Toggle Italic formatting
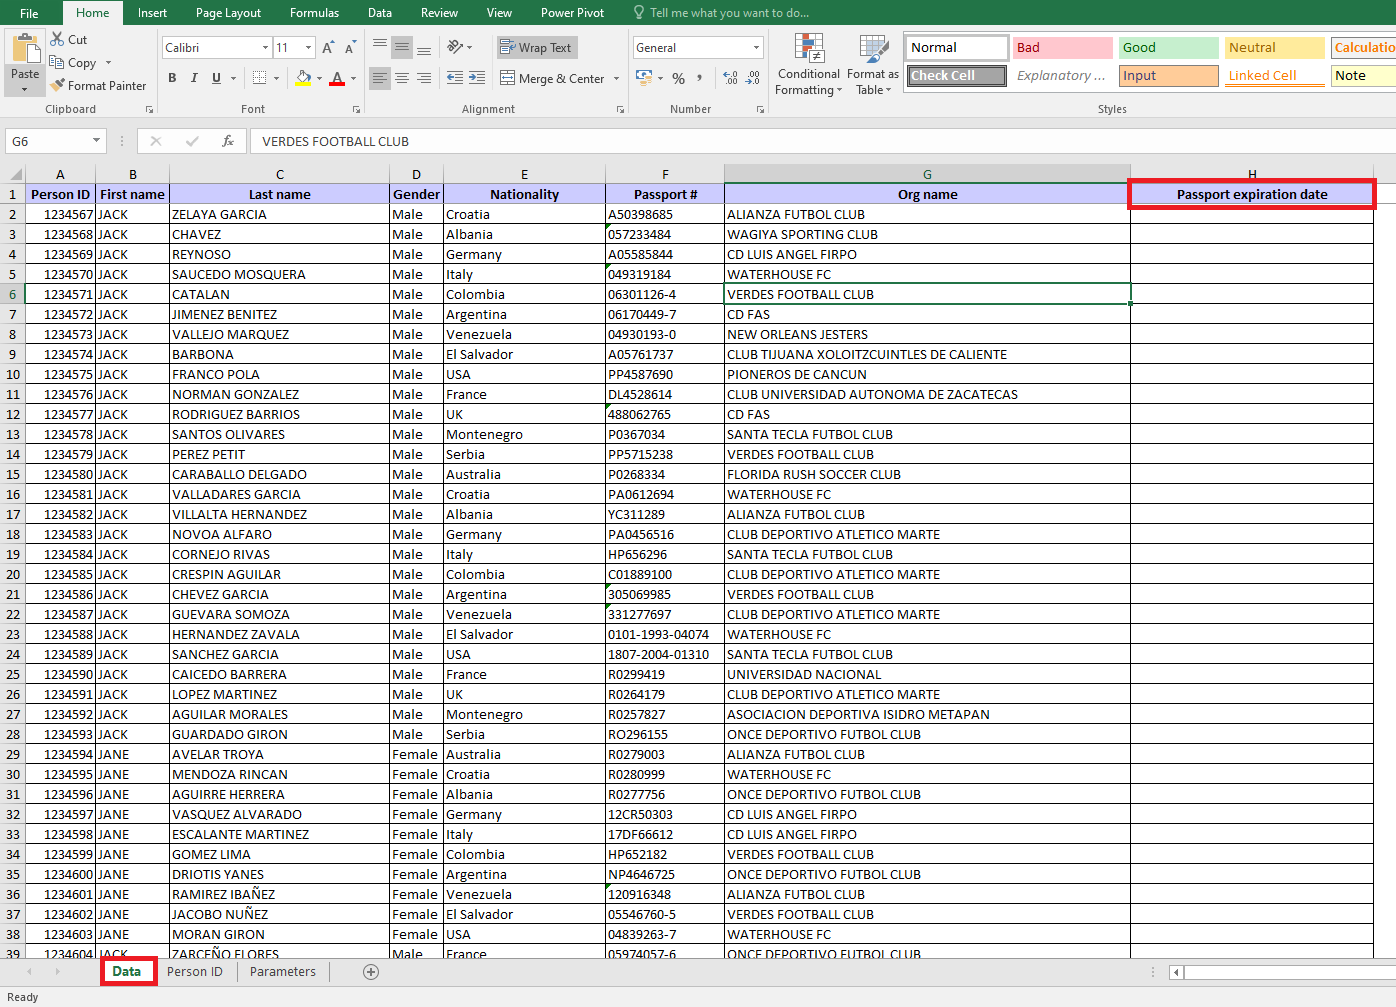 click(194, 78)
